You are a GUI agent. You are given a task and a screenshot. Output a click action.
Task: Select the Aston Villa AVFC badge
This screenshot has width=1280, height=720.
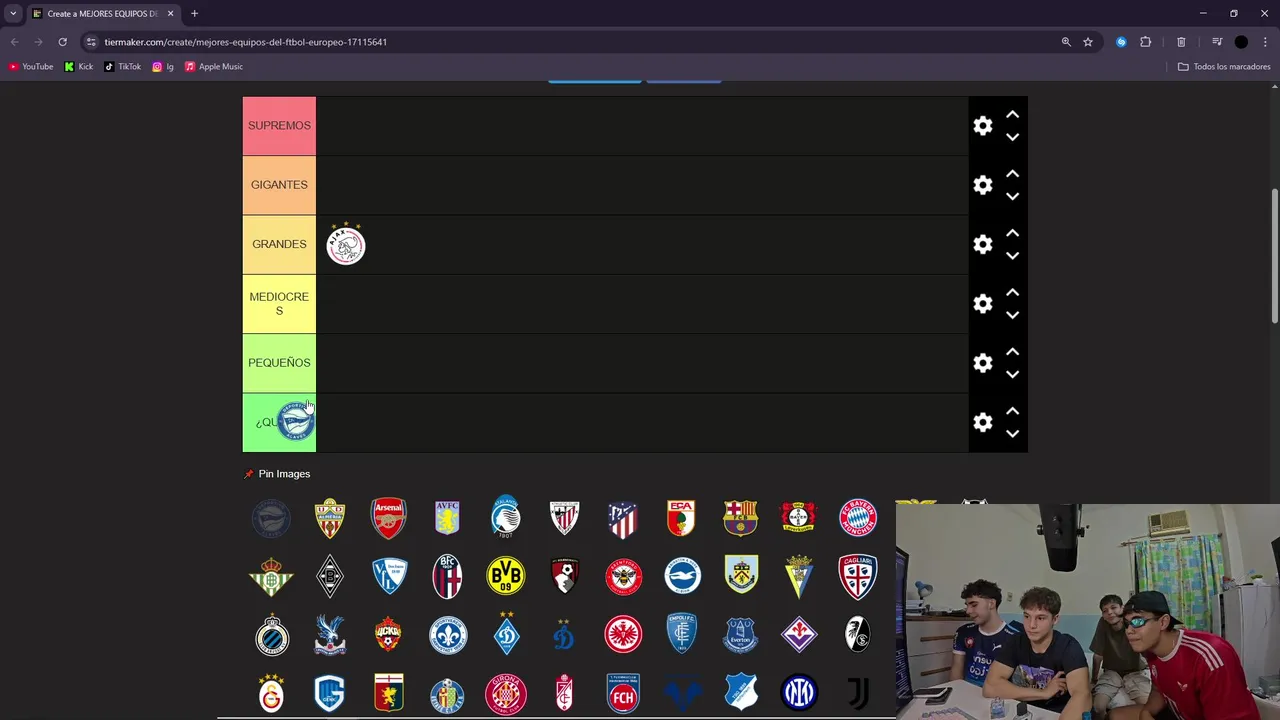click(x=447, y=518)
